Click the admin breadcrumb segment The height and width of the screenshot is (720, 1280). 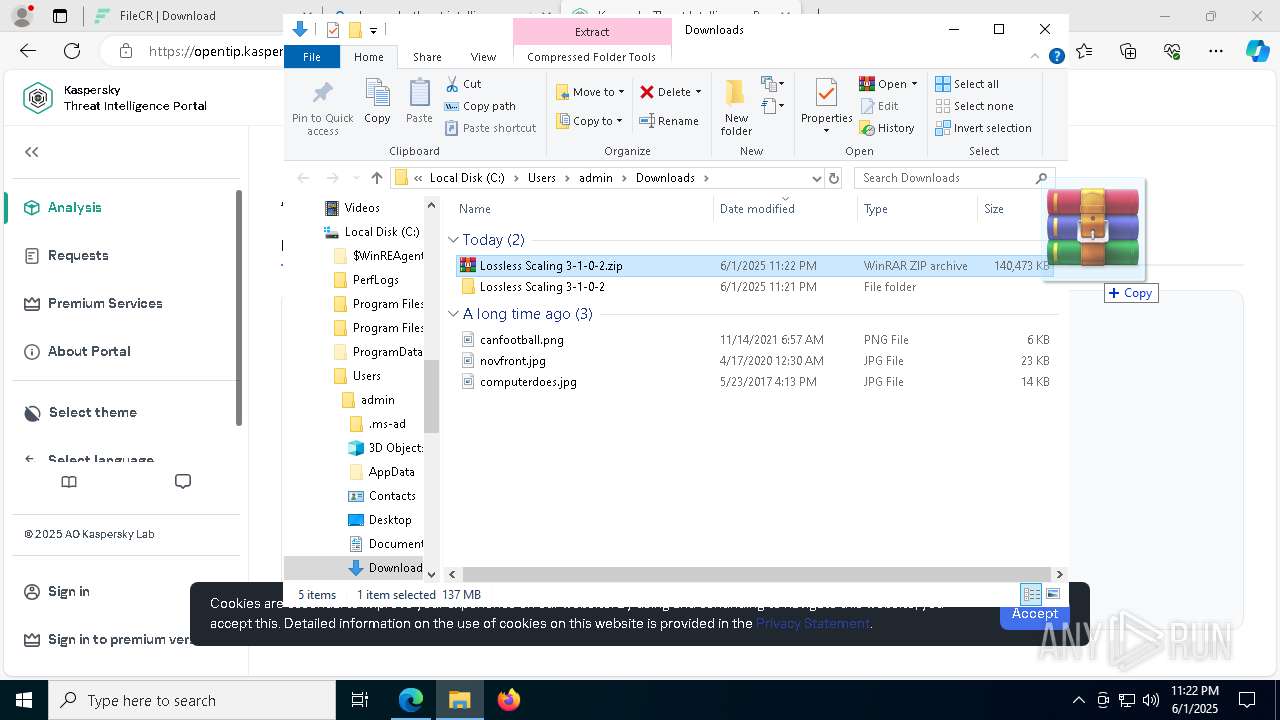click(x=596, y=178)
